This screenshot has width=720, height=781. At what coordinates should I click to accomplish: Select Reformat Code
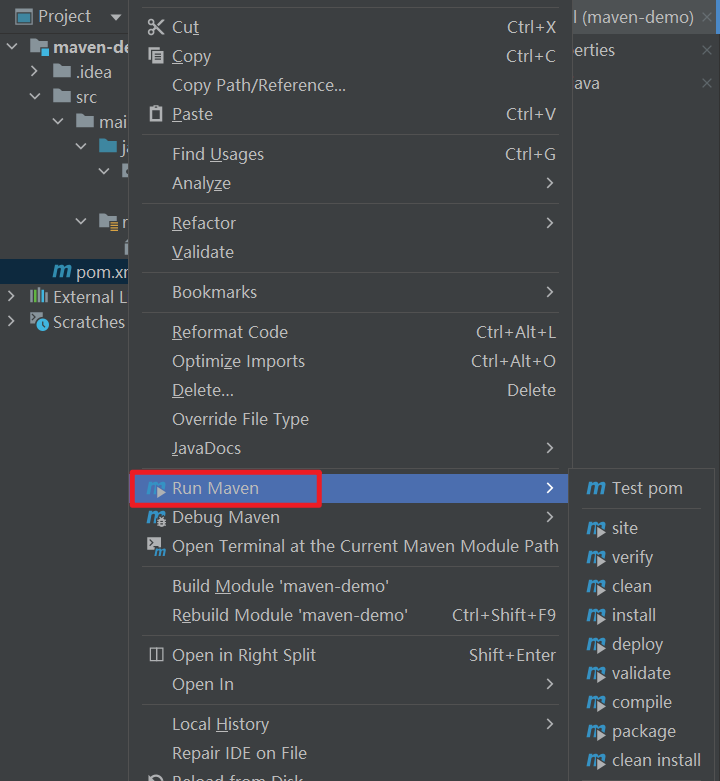point(230,332)
